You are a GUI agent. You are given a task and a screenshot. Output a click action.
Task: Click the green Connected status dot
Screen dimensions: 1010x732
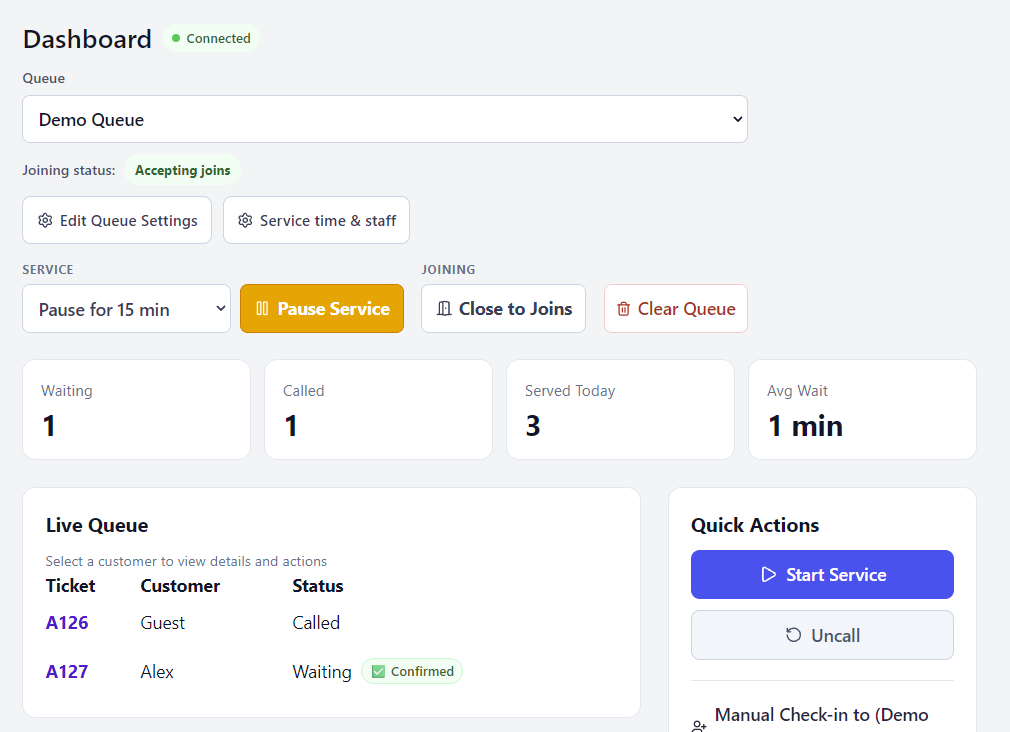pos(176,38)
